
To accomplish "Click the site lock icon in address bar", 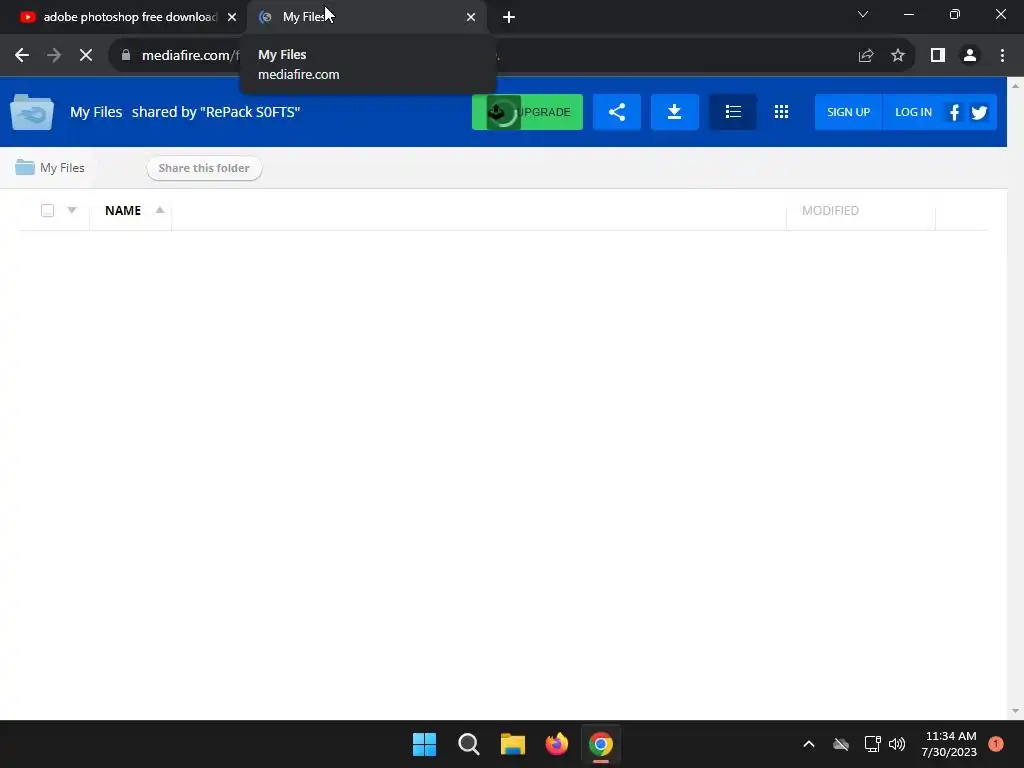I will pyautogui.click(x=126, y=56).
